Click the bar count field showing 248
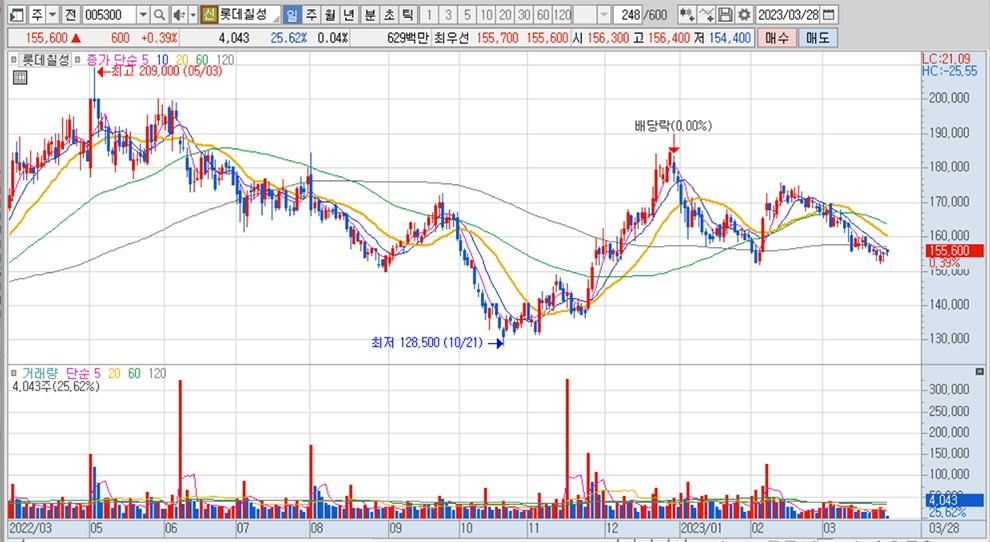Screen dimensions: 990x542 pyautogui.click(x=629, y=15)
